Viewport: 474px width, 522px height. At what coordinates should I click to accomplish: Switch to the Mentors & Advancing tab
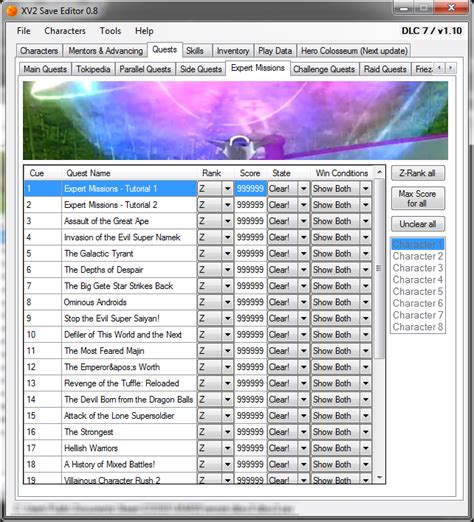(x=105, y=51)
